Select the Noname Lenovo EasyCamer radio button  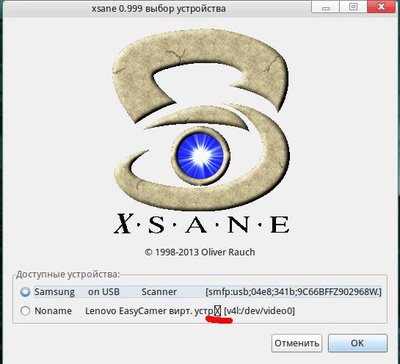pyautogui.click(x=25, y=311)
